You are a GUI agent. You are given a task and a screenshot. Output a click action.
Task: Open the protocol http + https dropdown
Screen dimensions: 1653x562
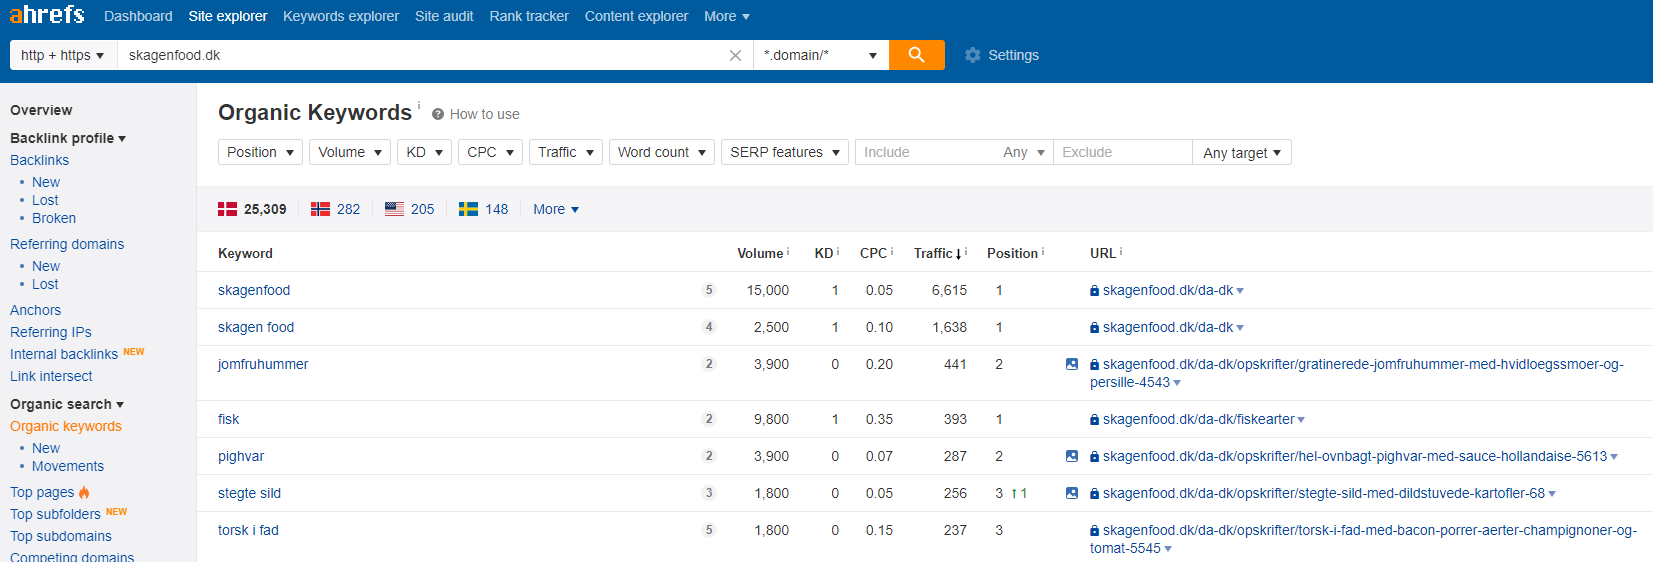[x=62, y=55]
